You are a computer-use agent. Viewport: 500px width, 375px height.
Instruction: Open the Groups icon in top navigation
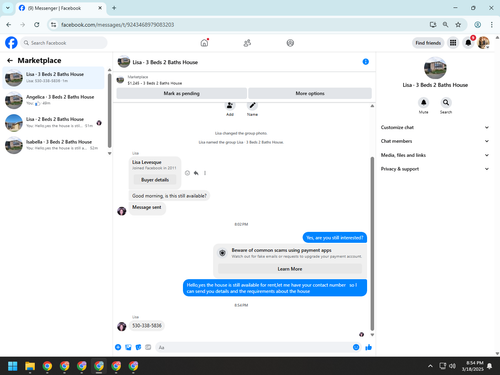pos(290,43)
